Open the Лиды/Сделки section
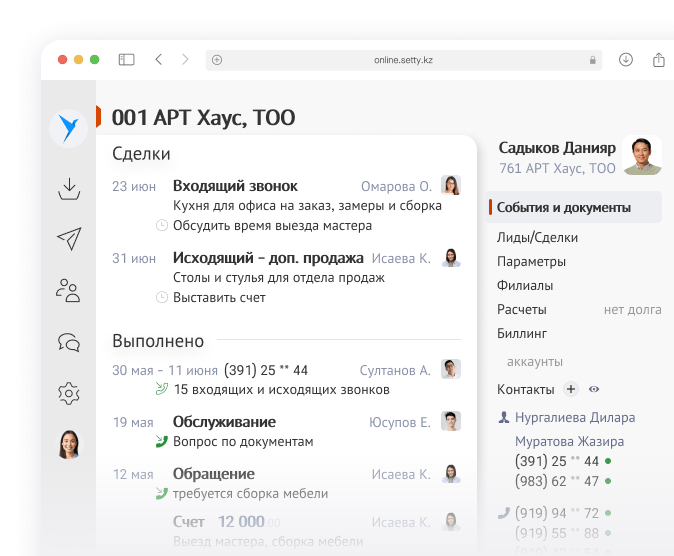The width and height of the screenshot is (674, 556). point(537,238)
